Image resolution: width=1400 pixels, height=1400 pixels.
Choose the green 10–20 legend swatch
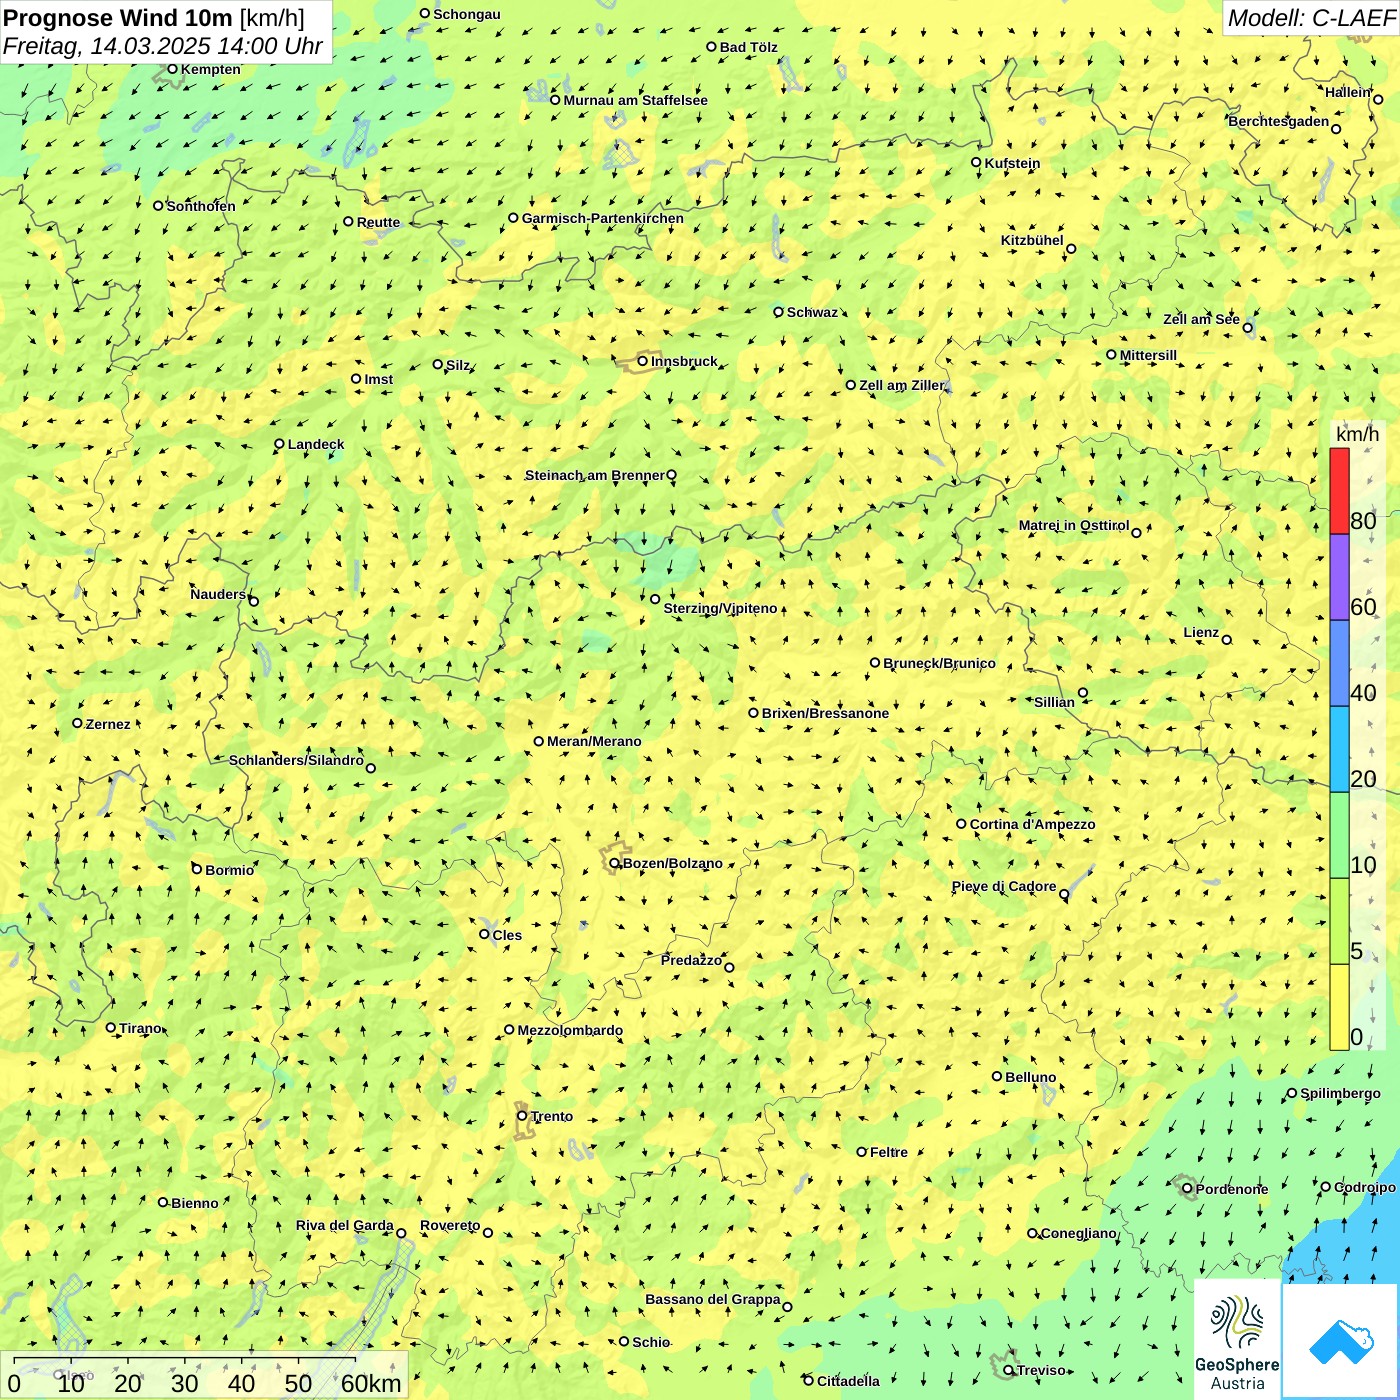click(x=1339, y=836)
